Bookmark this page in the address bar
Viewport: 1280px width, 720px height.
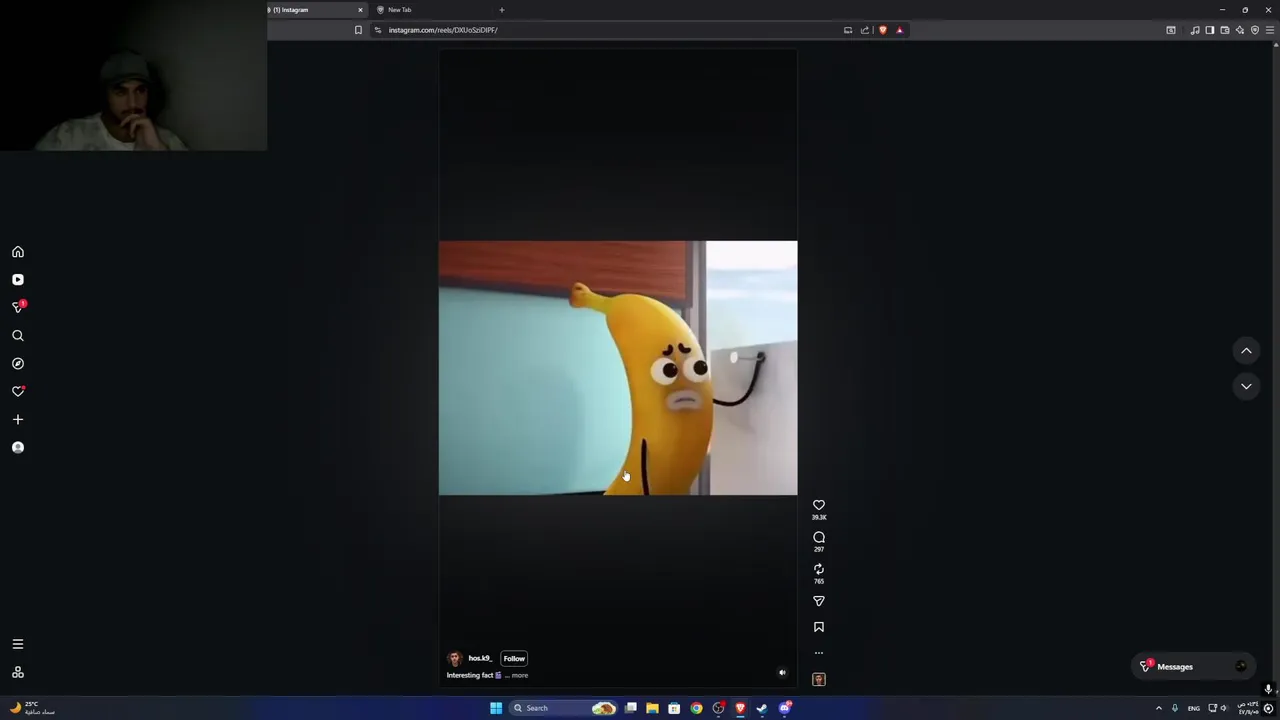(358, 30)
